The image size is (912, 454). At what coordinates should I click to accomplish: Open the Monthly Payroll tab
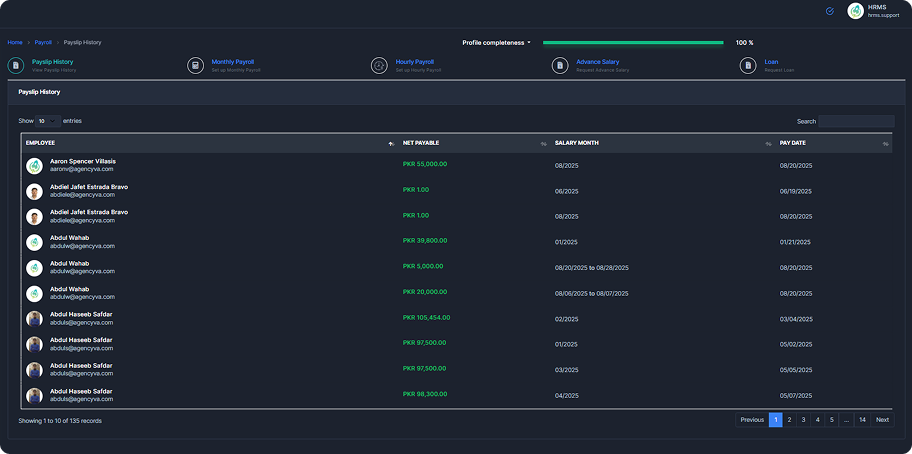tap(233, 62)
